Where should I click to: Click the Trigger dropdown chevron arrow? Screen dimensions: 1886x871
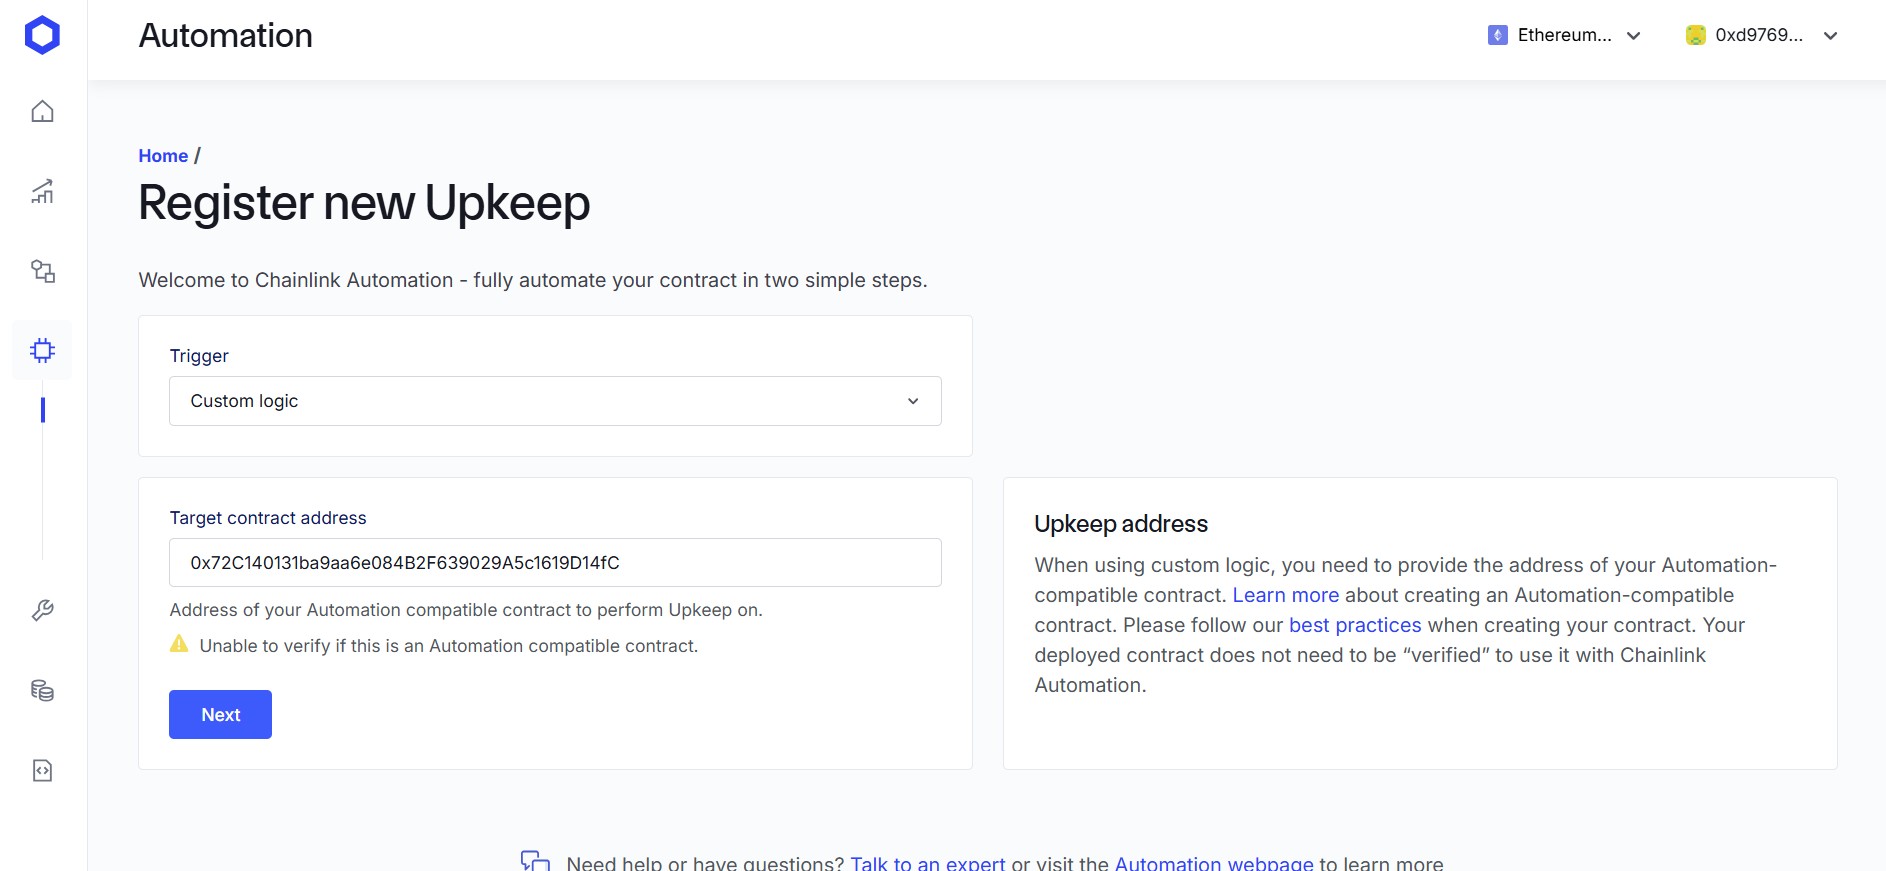(x=913, y=401)
